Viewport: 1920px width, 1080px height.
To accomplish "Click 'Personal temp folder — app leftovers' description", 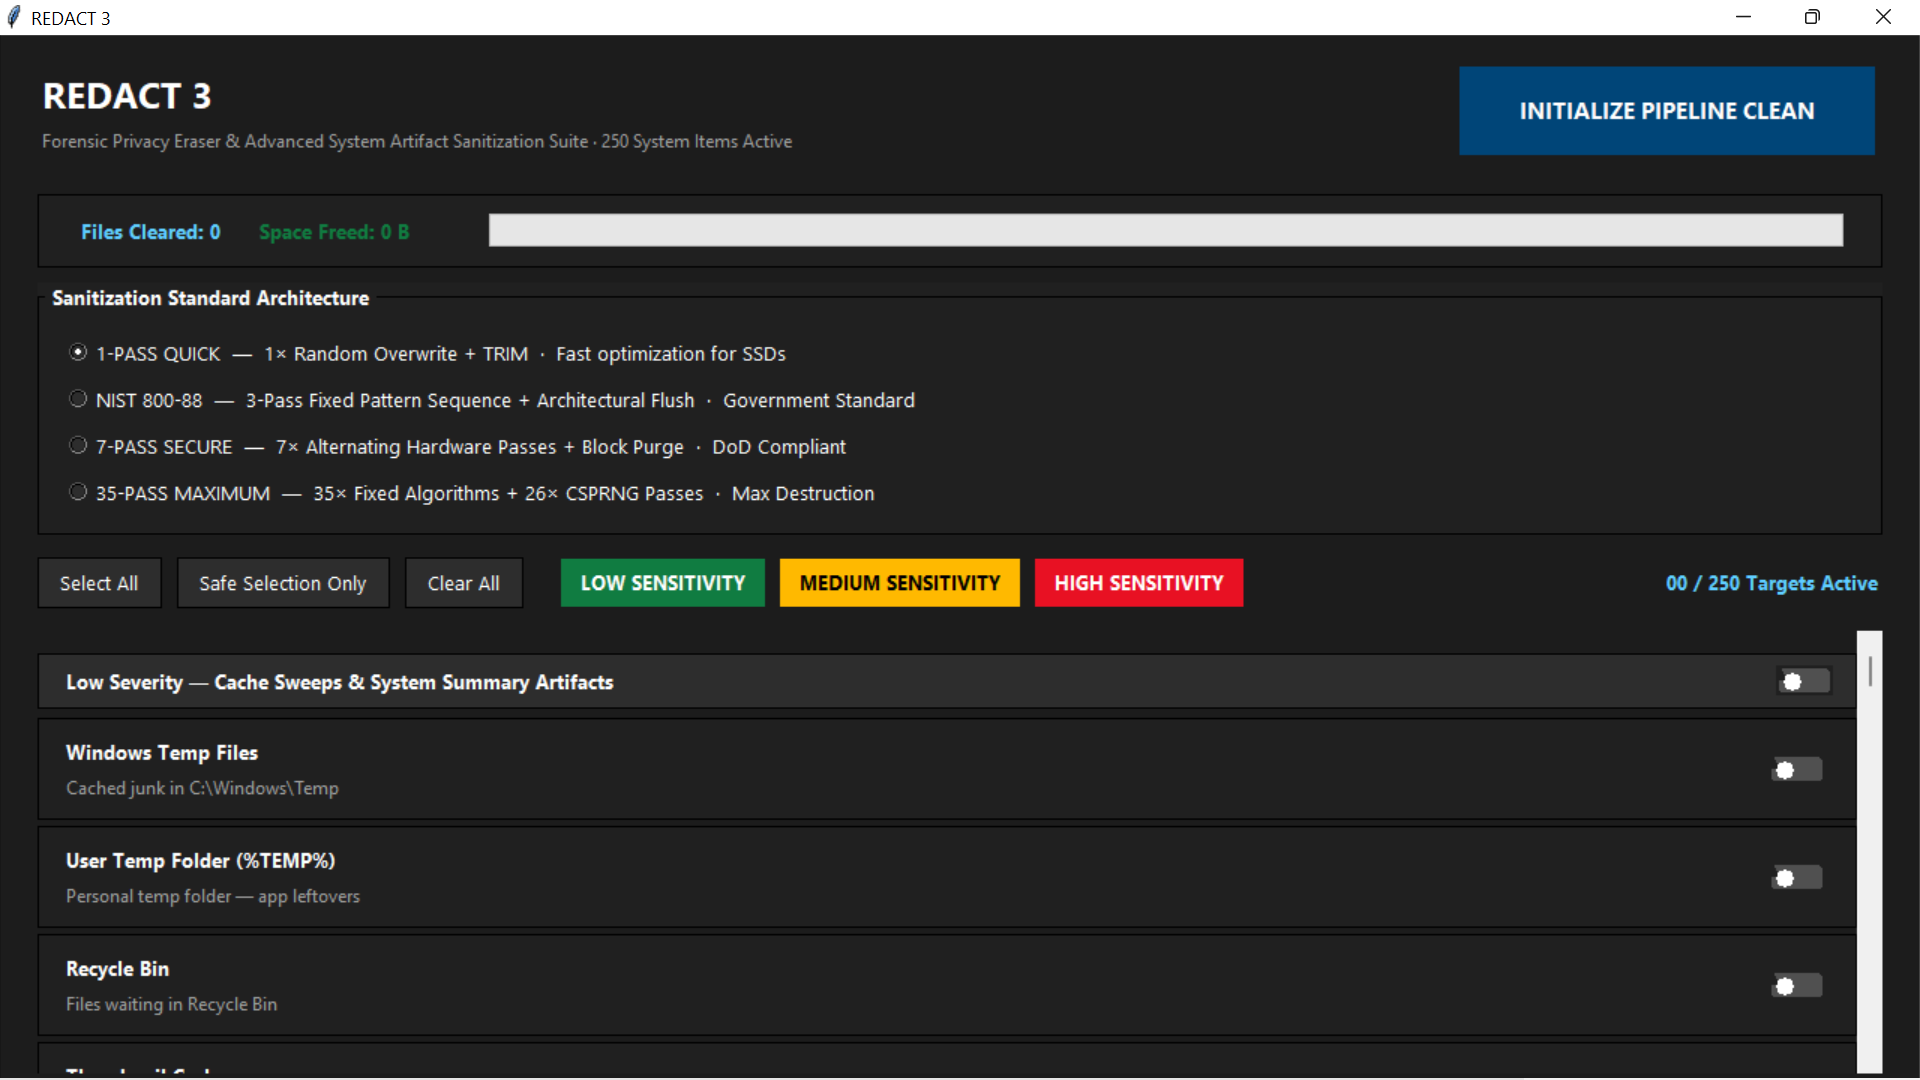I will [x=213, y=896].
